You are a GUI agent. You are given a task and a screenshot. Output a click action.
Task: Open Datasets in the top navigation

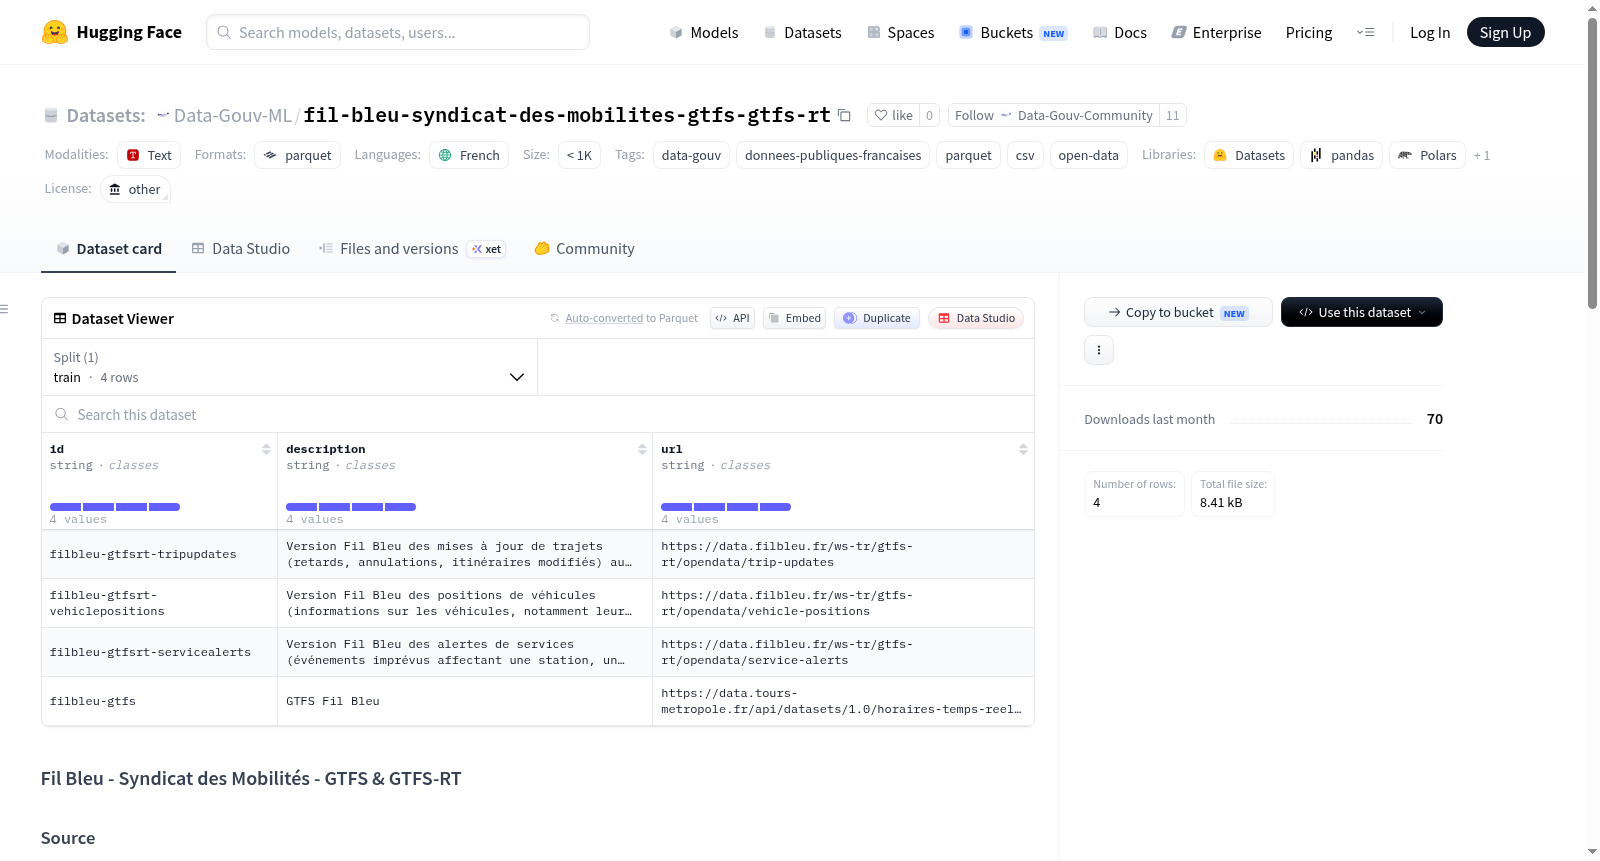click(x=802, y=32)
